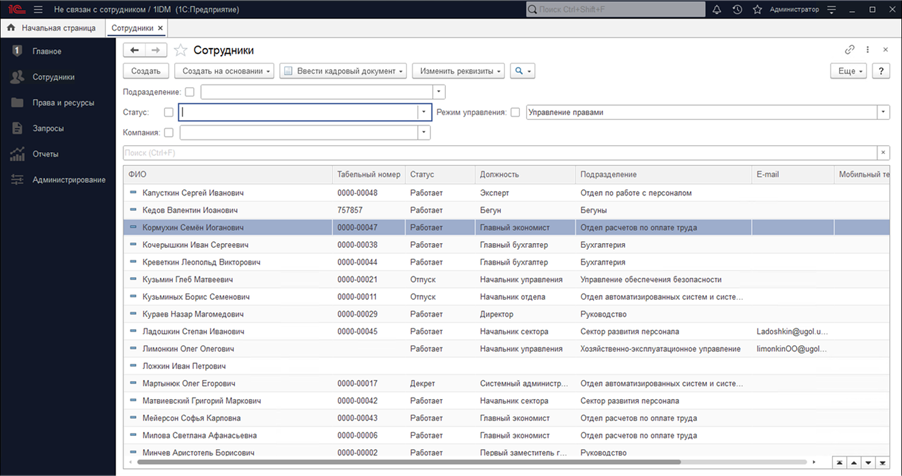Click the Создать button
Viewport: 902px width, 476px height.
(x=146, y=71)
